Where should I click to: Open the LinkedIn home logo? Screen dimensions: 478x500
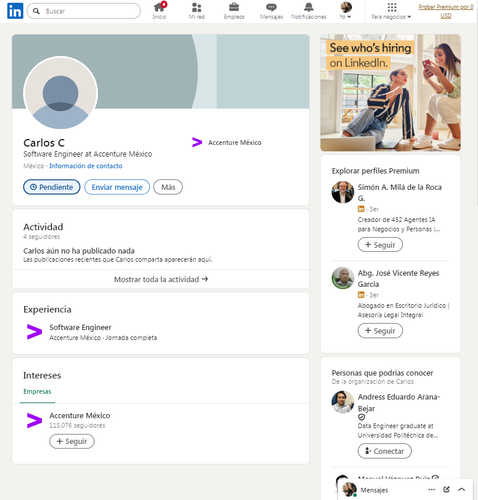click(15, 11)
